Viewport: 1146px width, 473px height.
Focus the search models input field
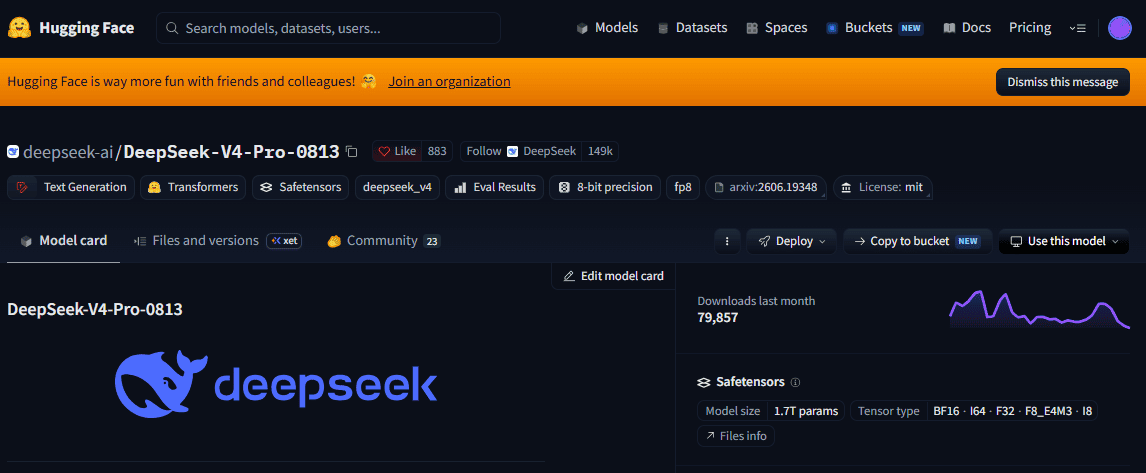[328, 28]
